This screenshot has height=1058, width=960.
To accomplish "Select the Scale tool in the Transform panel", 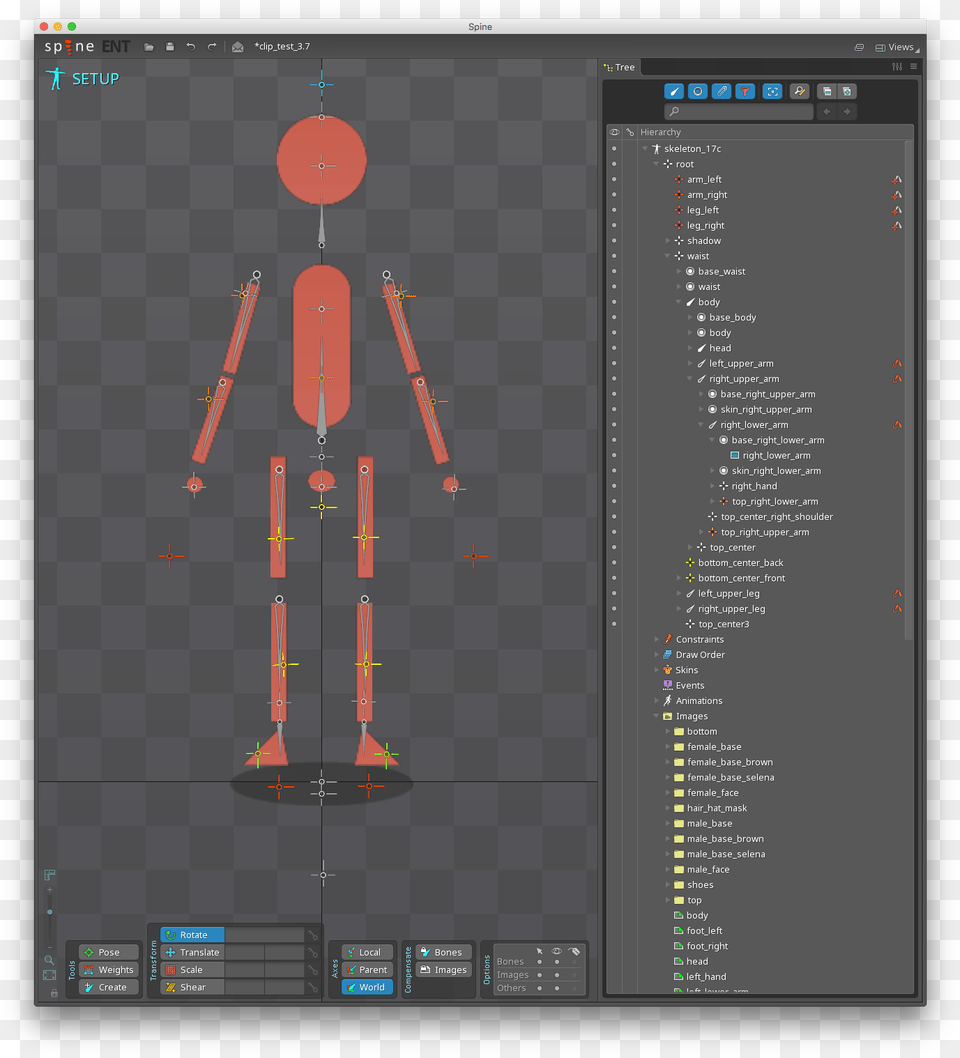I will 192,969.
